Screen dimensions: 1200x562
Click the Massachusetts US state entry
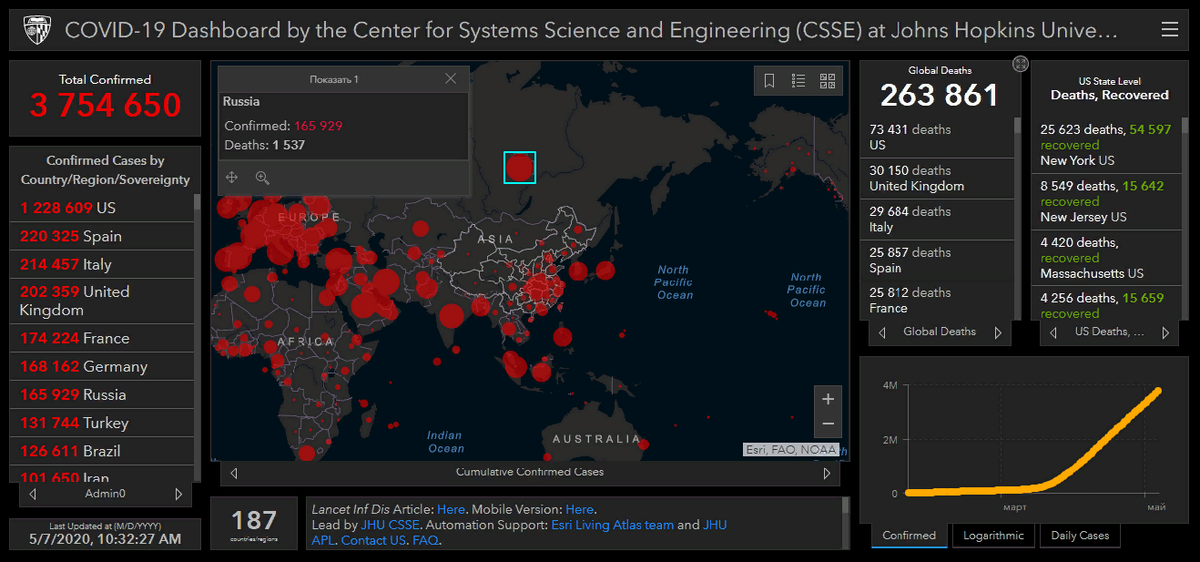[1107, 257]
